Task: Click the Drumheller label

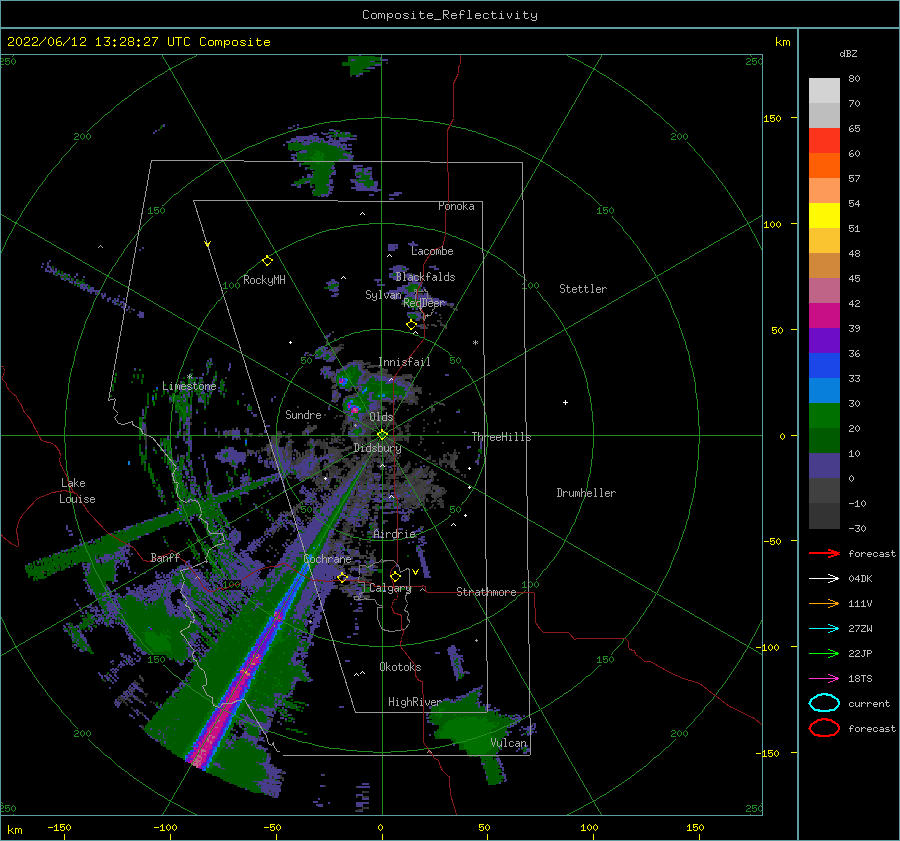Action: click(586, 493)
